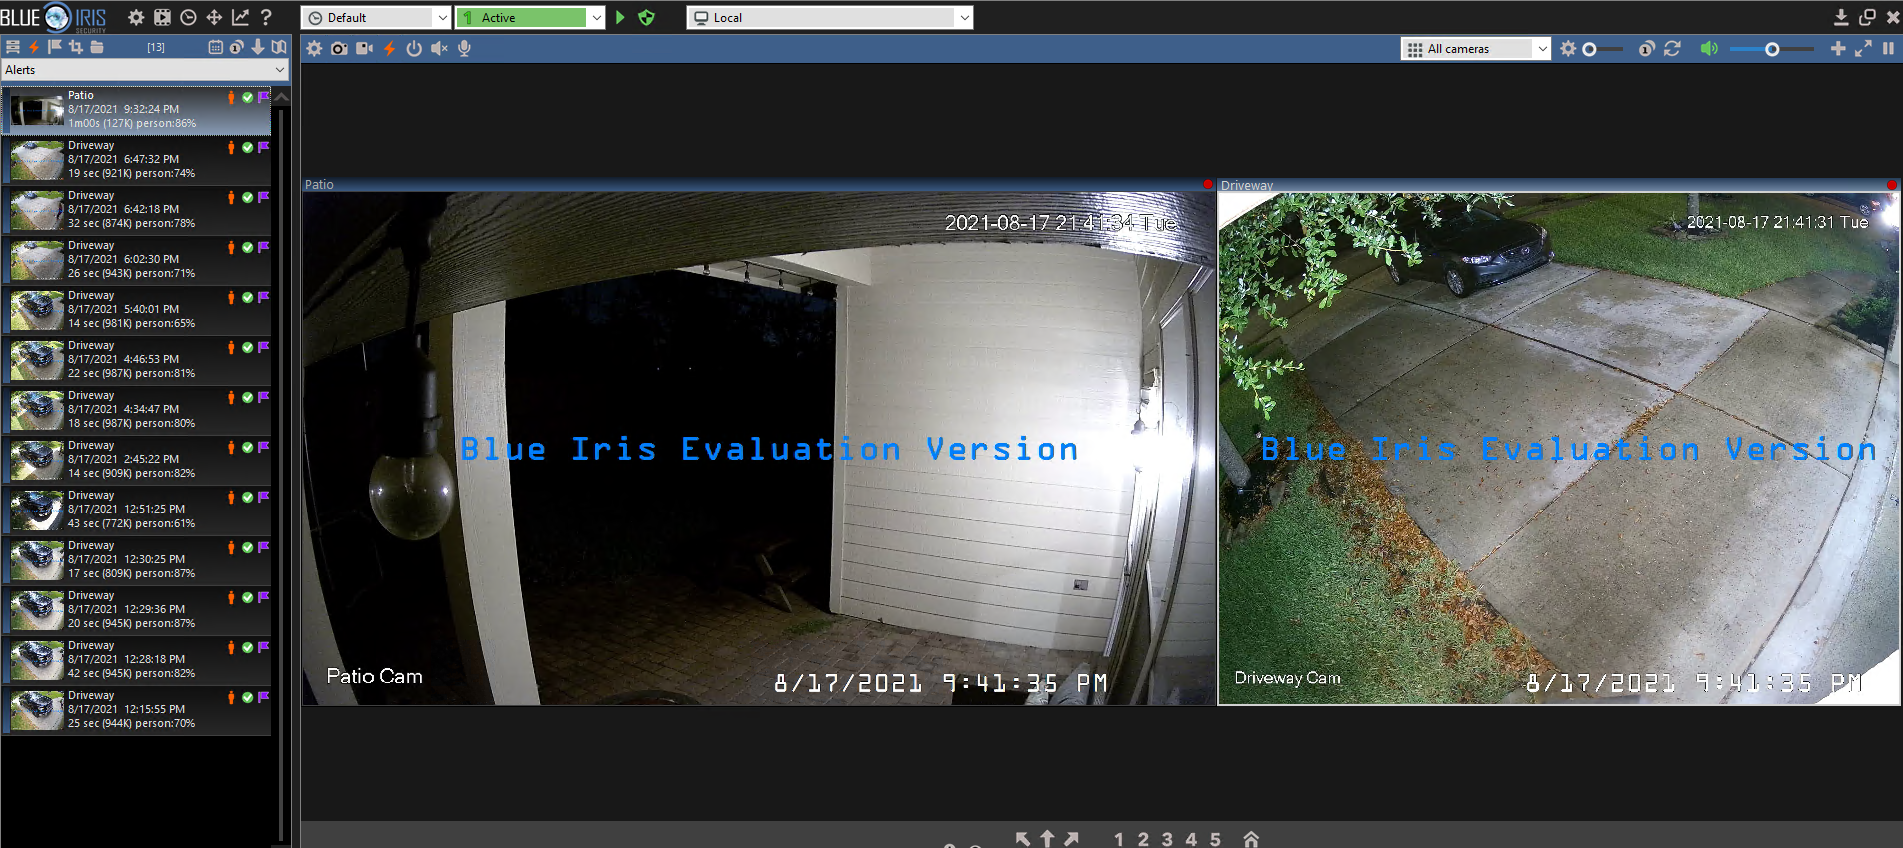Select PTZ preset 1
The height and width of the screenshot is (848, 1903).
point(1119,839)
